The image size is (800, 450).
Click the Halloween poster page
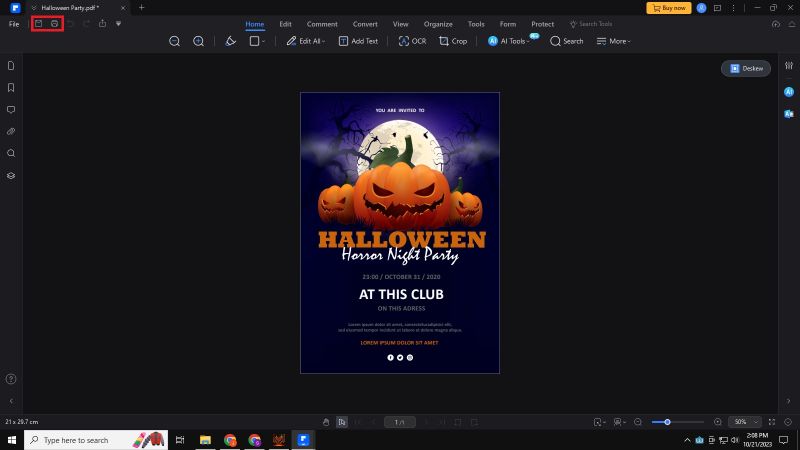pos(400,233)
